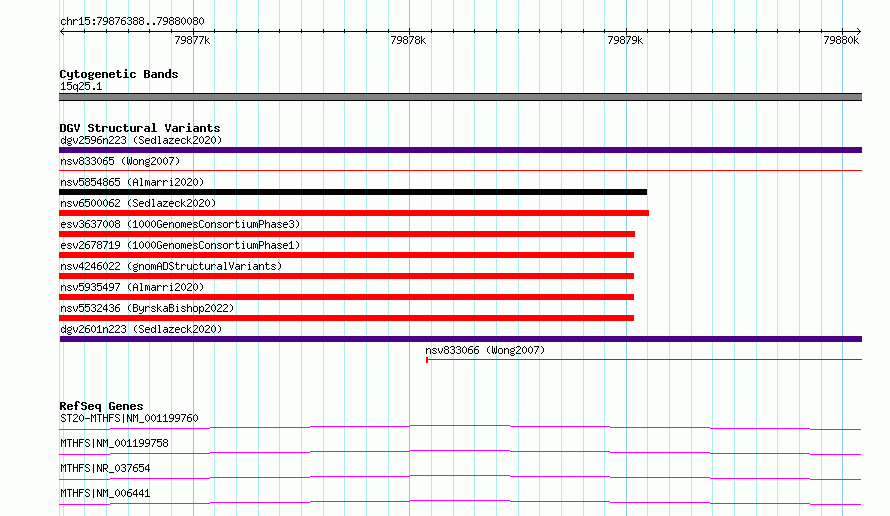The image size is (890, 516).
Task: Click the nsv4246022 (gnomADStructuralVariants) label
Action: [x=171, y=266]
